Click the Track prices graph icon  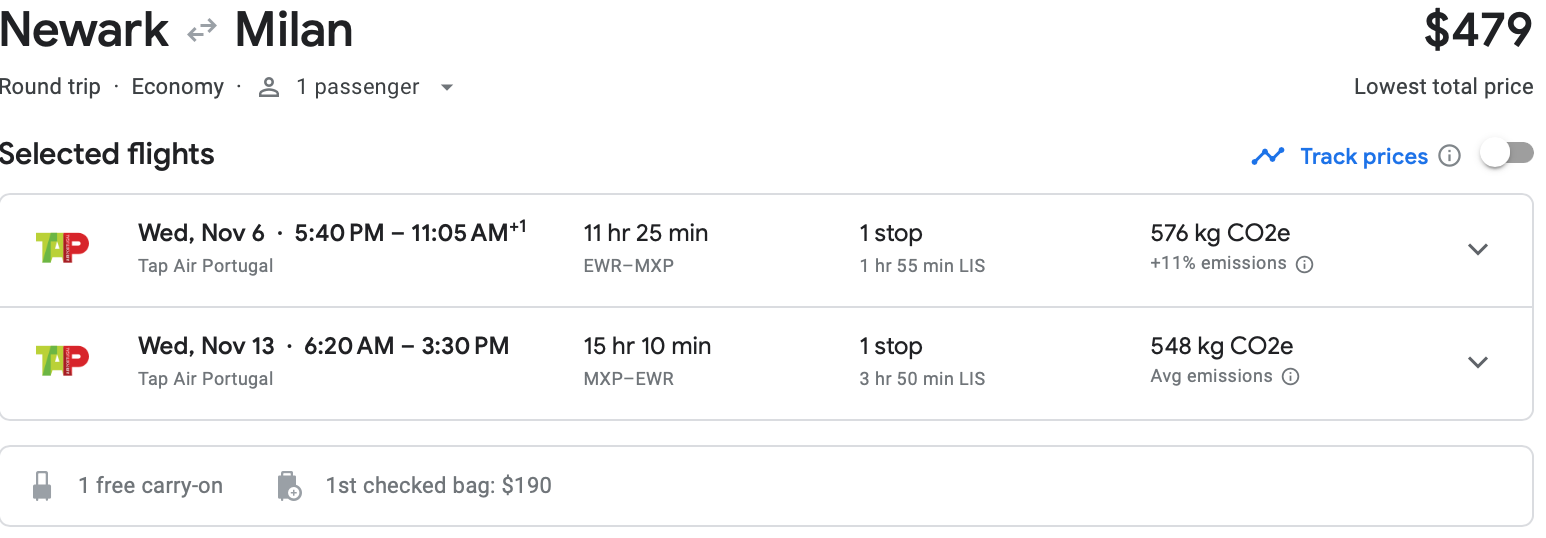tap(1268, 156)
